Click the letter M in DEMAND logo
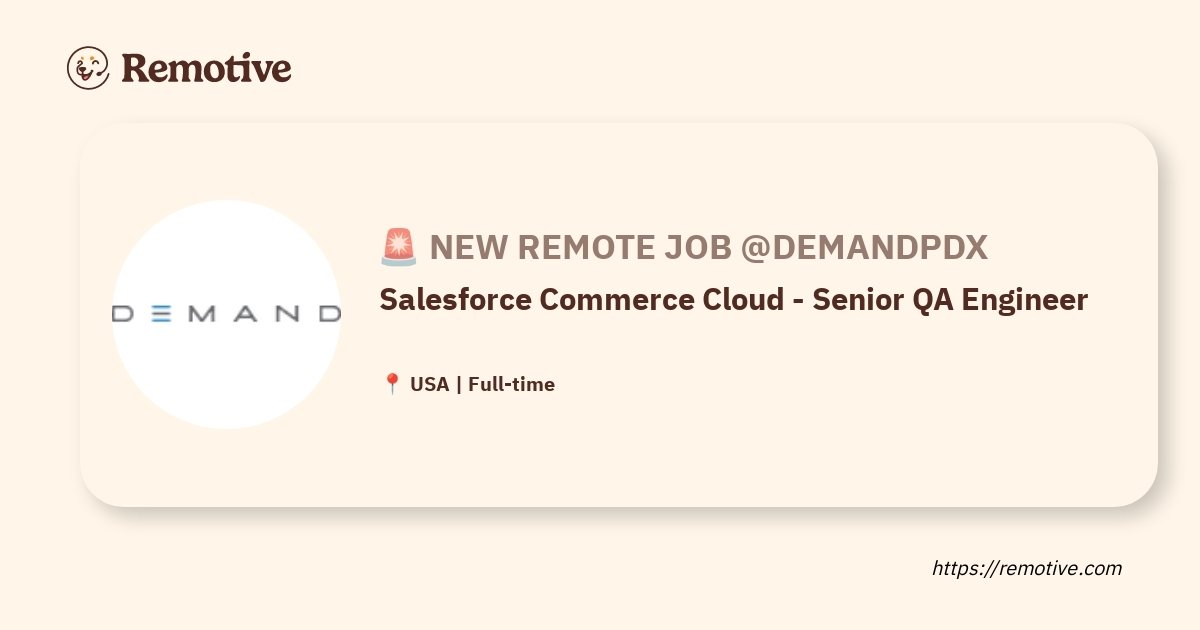The width and height of the screenshot is (1200, 630). pyautogui.click(x=202, y=314)
